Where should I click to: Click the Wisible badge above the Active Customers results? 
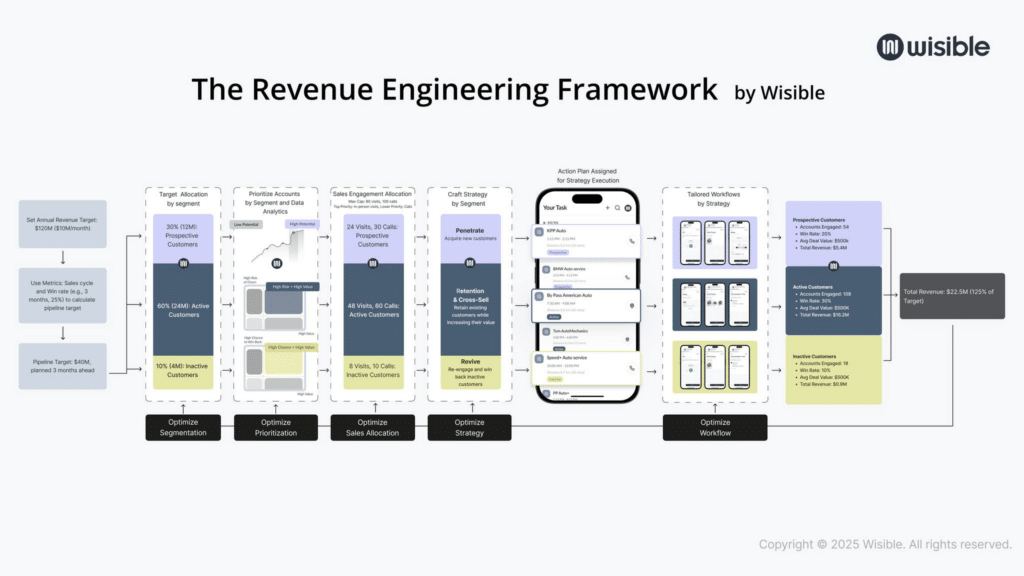coord(833,266)
